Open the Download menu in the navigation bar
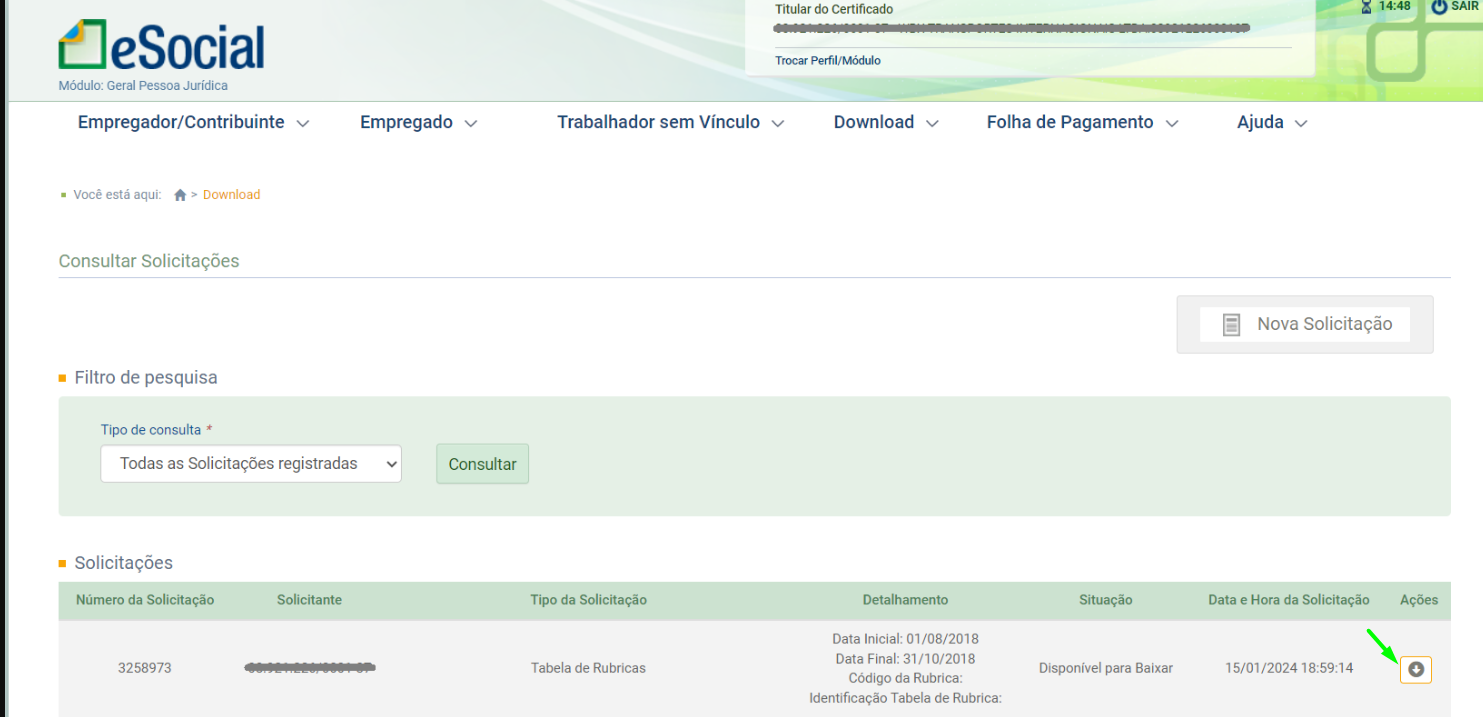The image size is (1483, 717). tap(886, 122)
